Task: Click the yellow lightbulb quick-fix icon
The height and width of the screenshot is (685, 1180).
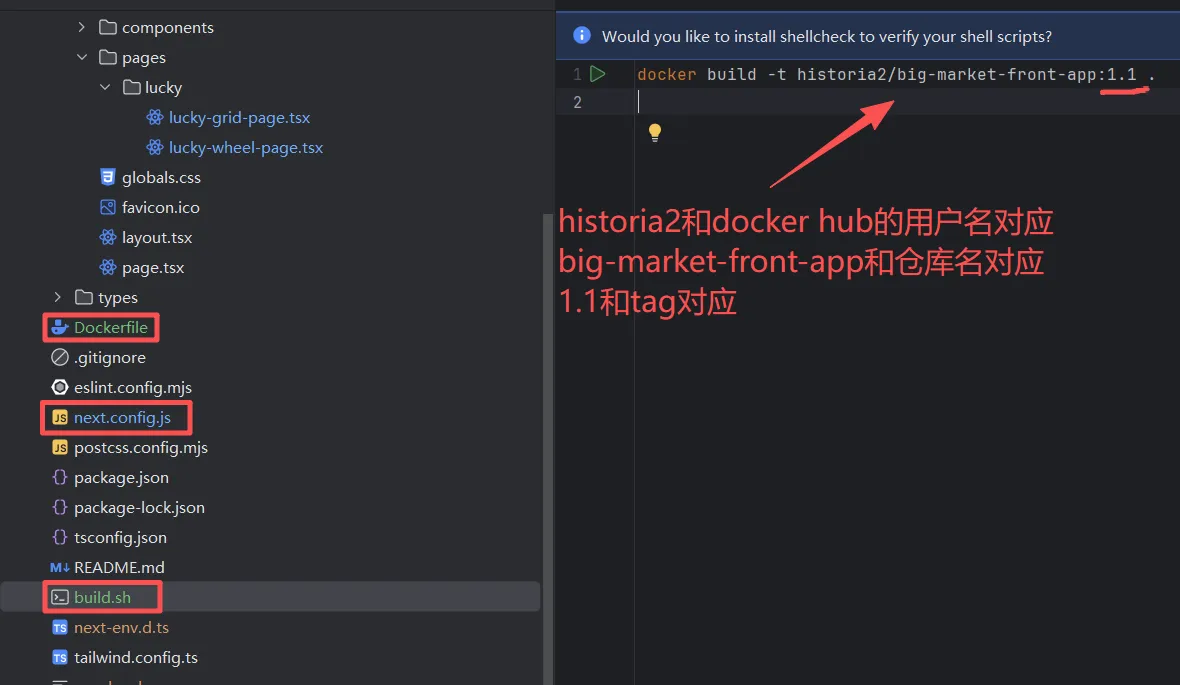Action: 655,132
